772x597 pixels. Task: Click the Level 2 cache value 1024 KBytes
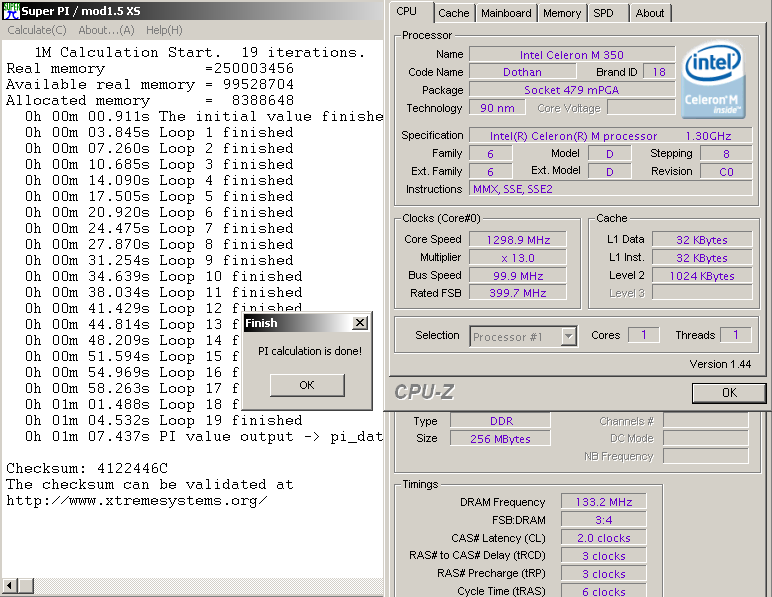pos(702,276)
